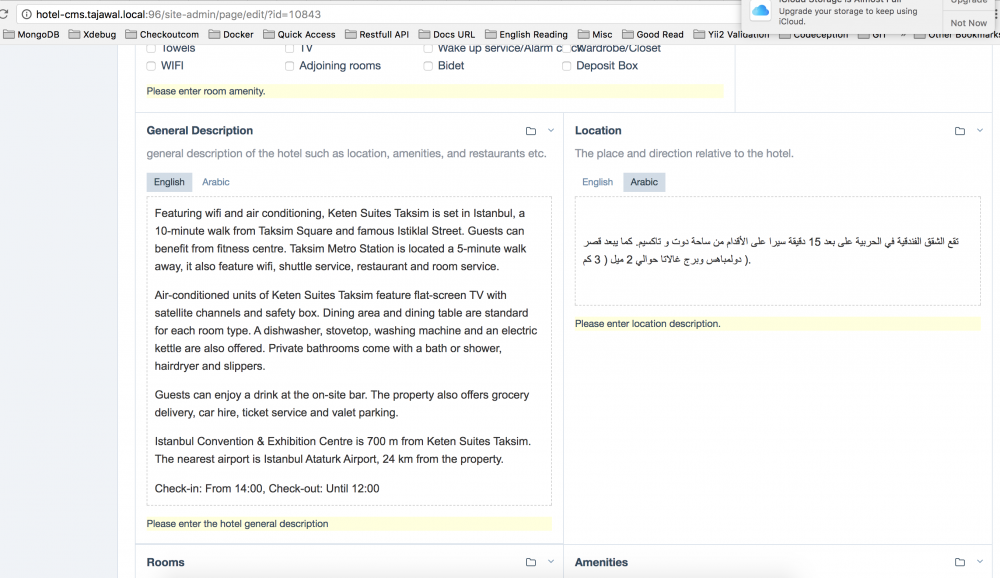Screen dimensions: 1000x578
Task: Check the Towels amenity checkbox
Action: click(x=151, y=48)
